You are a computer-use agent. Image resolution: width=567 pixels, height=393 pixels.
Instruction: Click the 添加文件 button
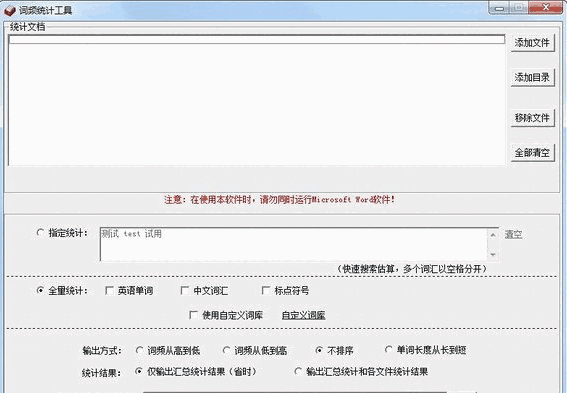(532, 43)
